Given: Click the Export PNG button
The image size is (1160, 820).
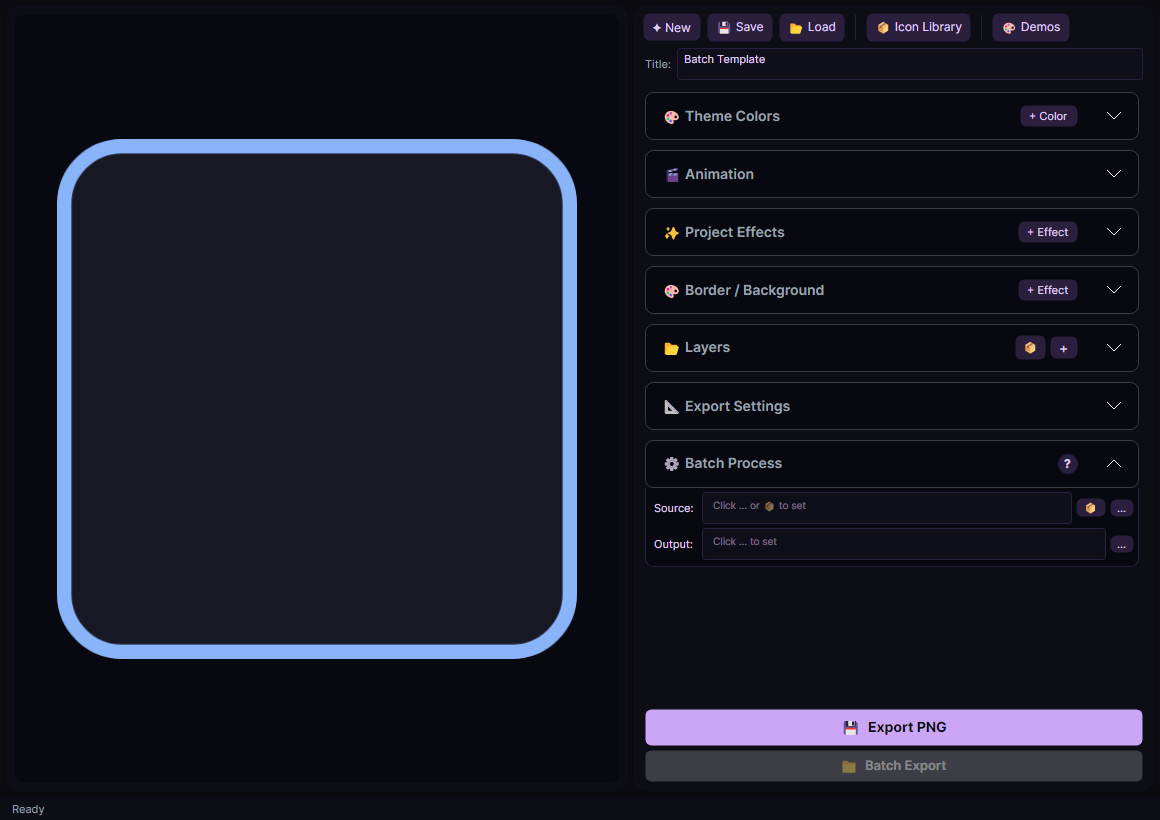Looking at the screenshot, I should (x=893, y=727).
